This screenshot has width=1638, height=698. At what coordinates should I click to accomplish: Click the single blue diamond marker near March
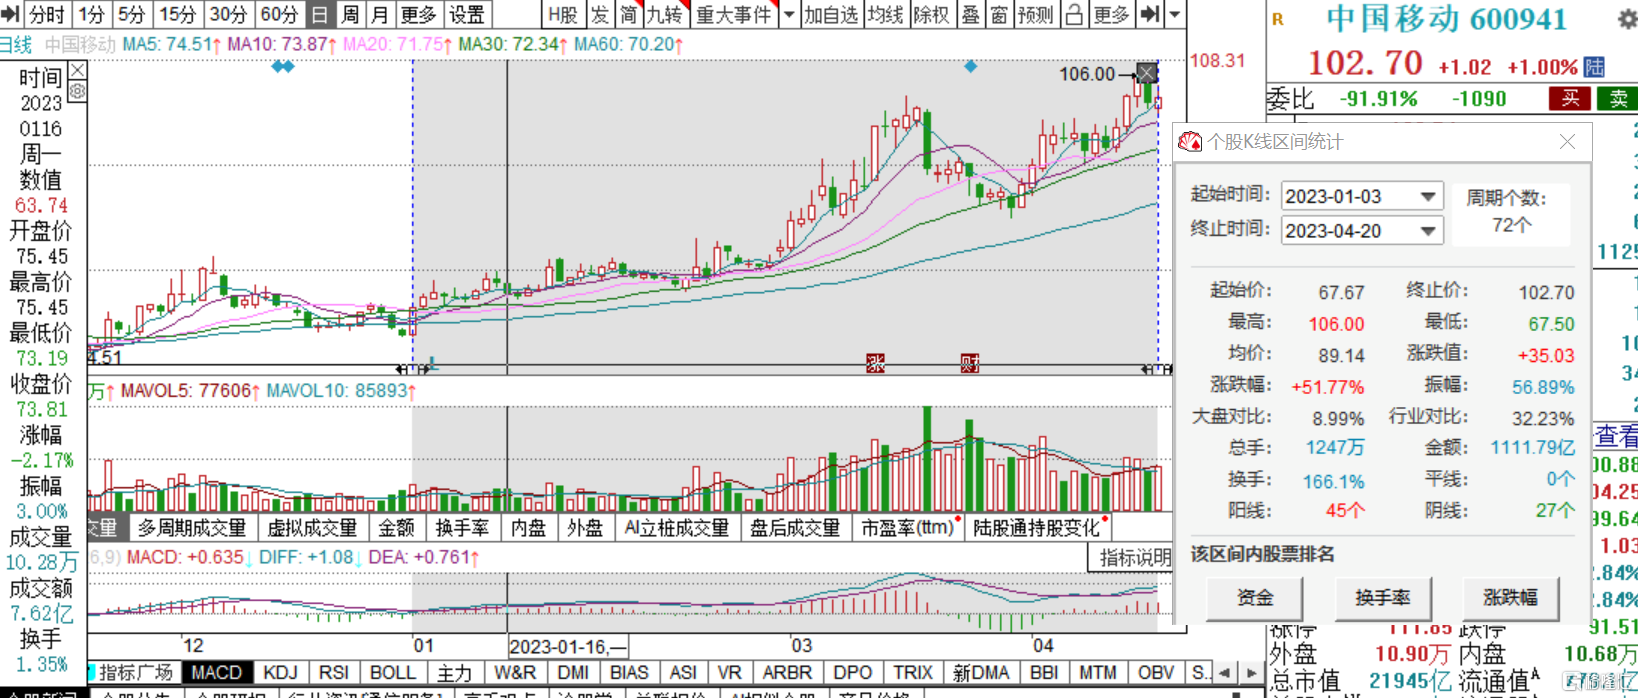pyautogui.click(x=970, y=66)
